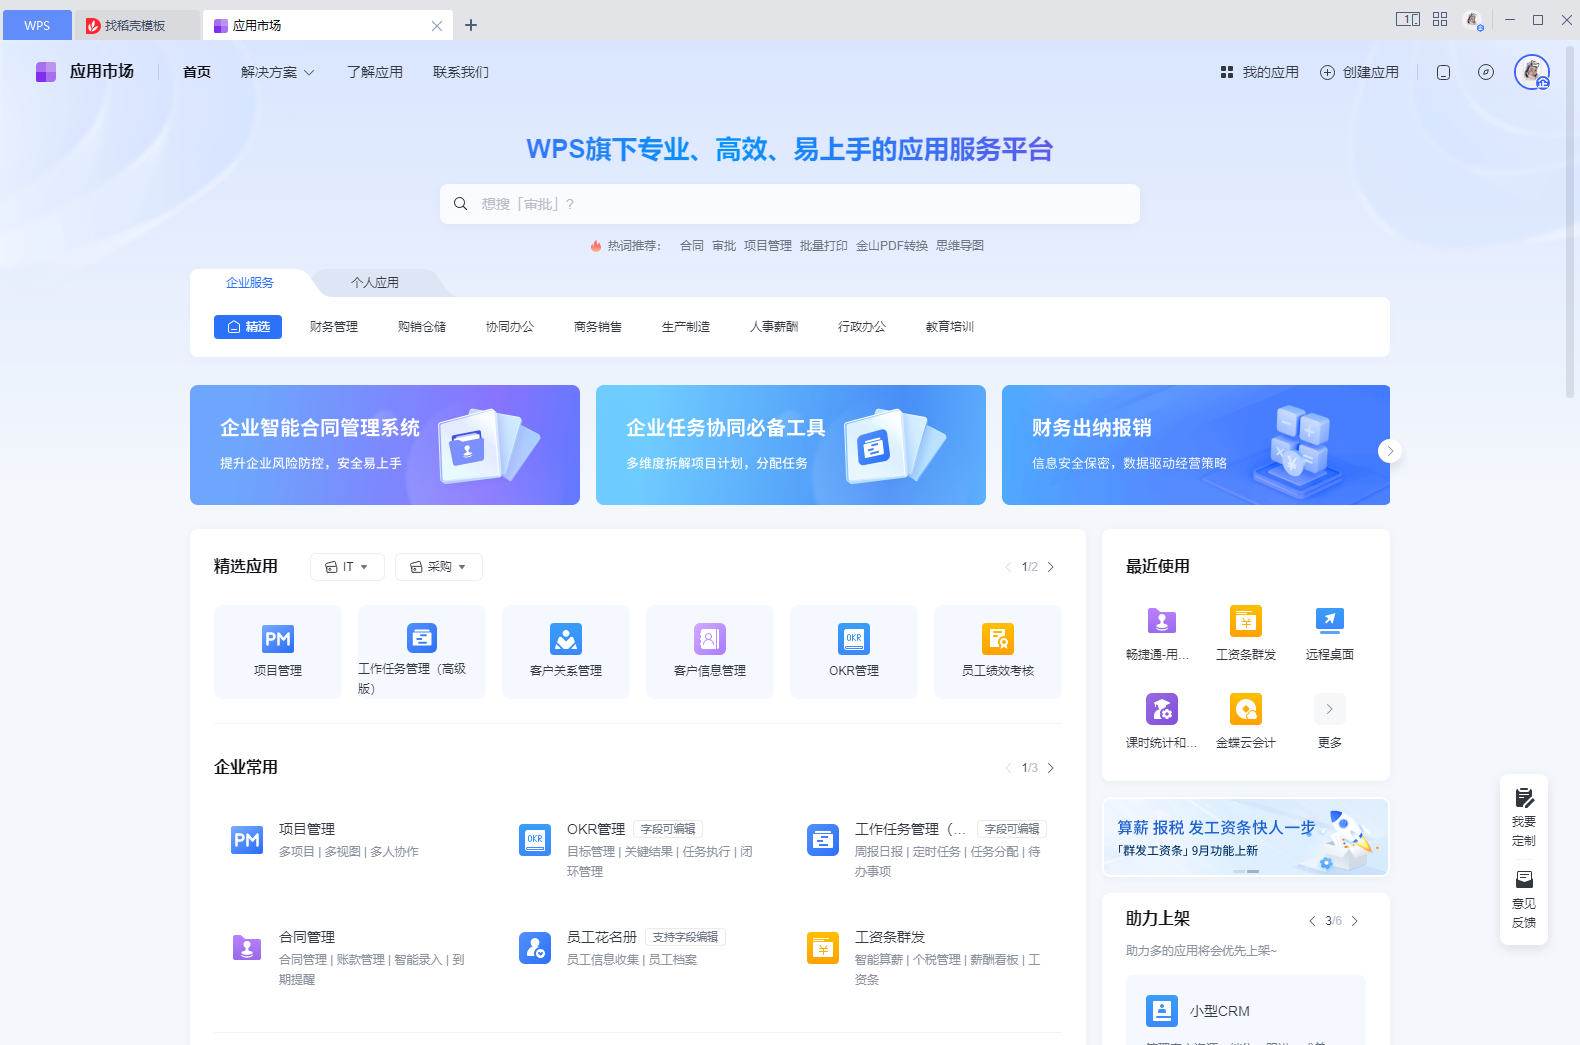Click into the search input field
The height and width of the screenshot is (1045, 1580).
(790, 204)
